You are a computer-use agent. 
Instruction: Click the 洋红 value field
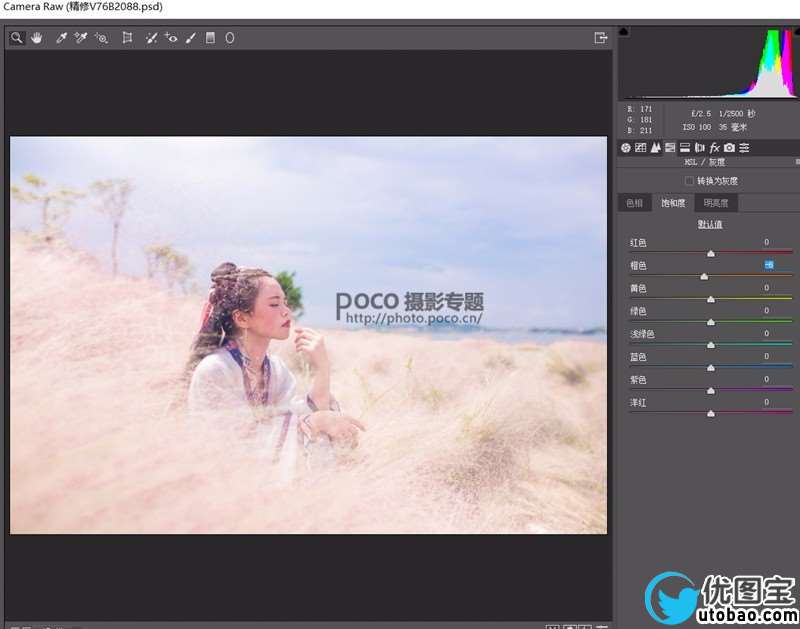coord(766,402)
